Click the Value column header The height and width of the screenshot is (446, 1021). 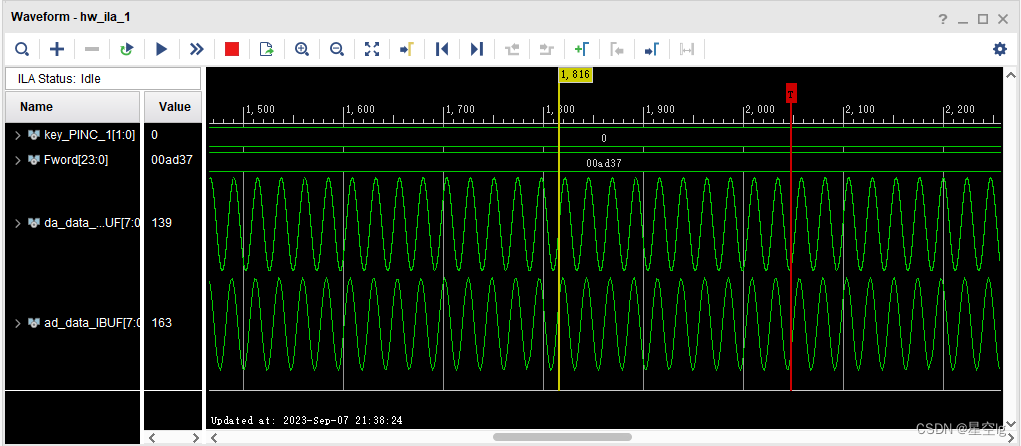pyautogui.click(x=173, y=107)
